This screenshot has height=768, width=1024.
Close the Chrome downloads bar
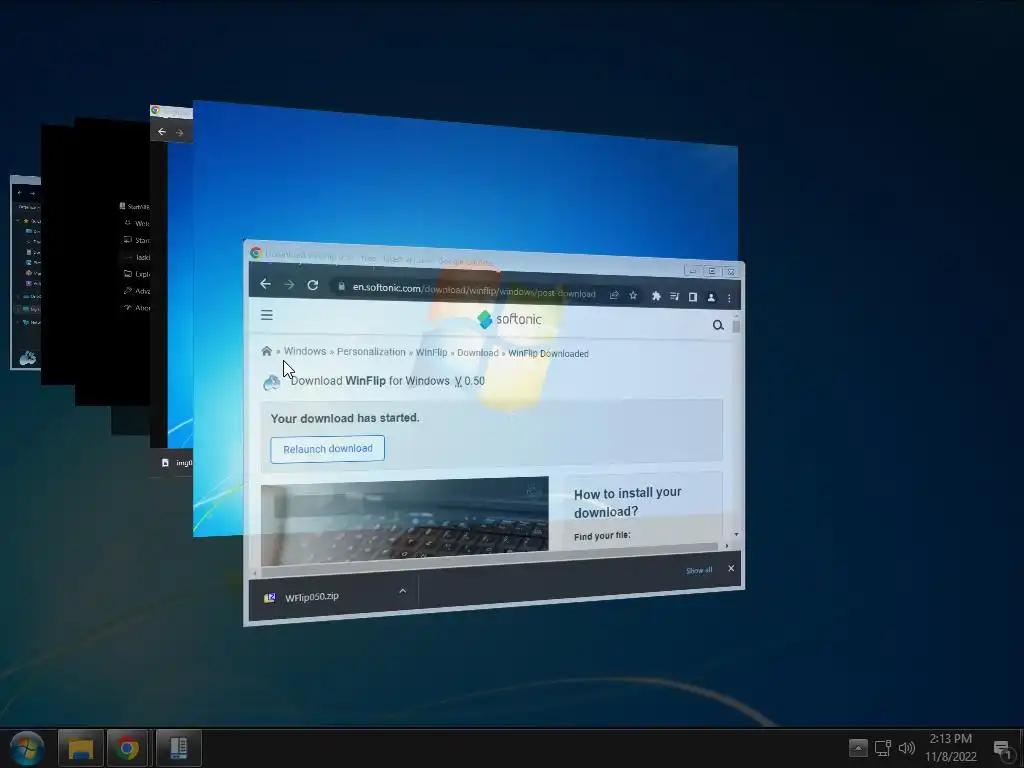point(731,568)
